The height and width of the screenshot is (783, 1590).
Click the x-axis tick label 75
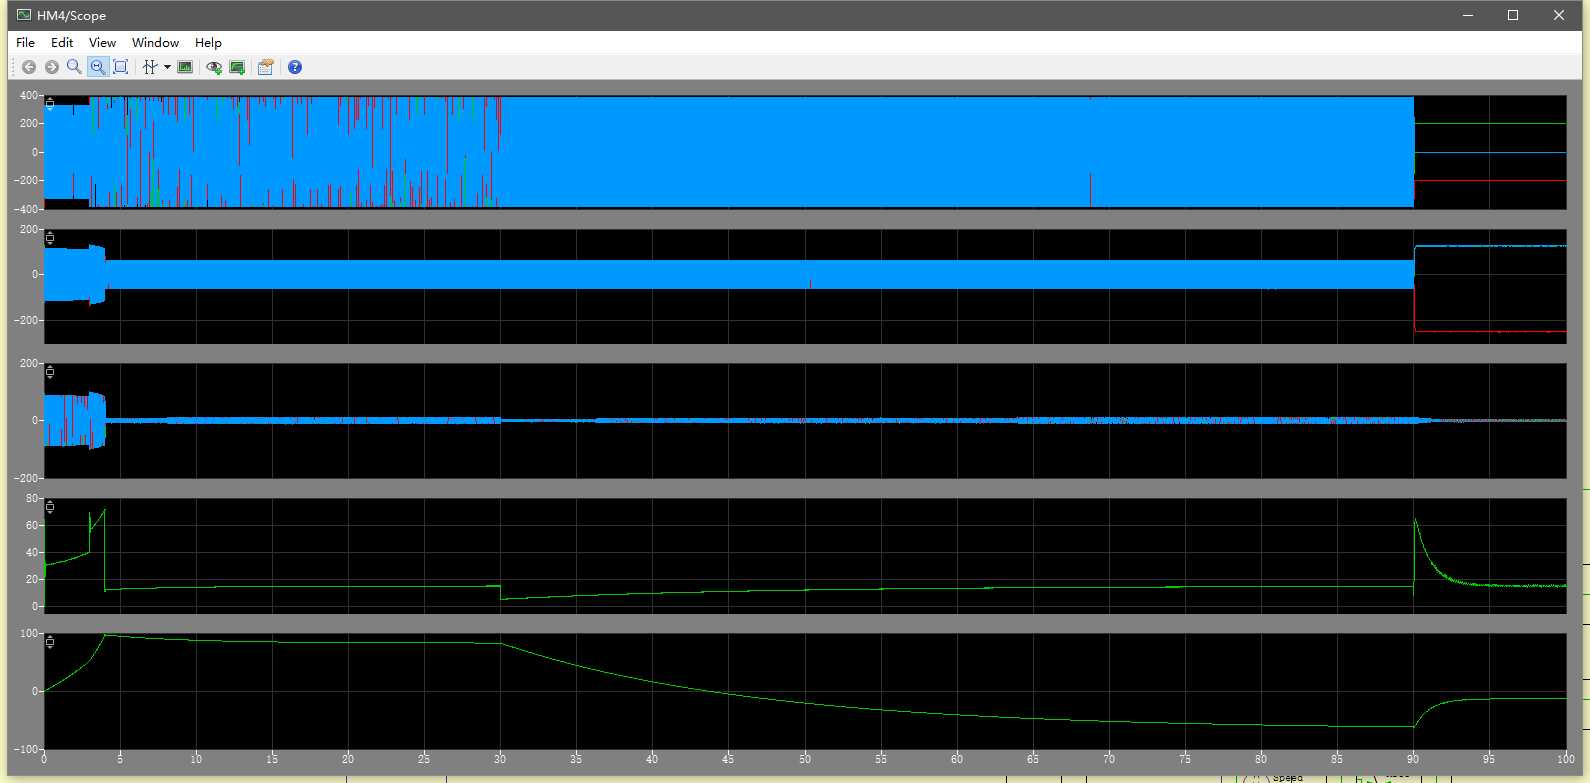1185,759
